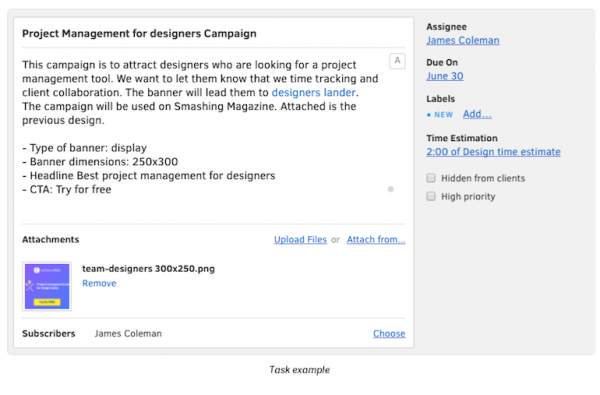Toggle the text formatting 'A' icon
Viewport: 600px width, 395px height.
click(397, 61)
